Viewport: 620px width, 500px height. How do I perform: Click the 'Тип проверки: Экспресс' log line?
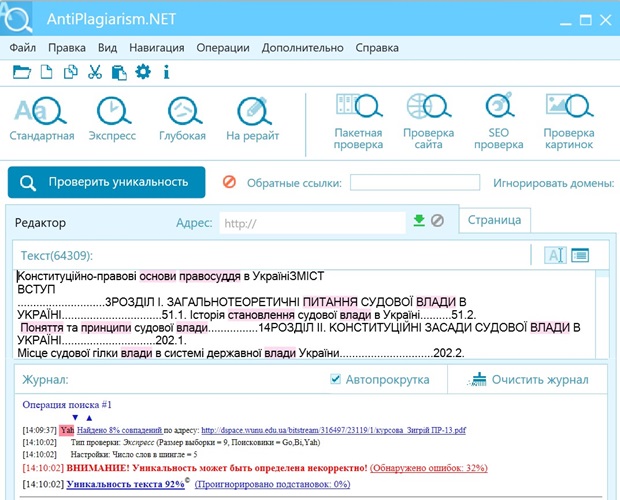coord(195,442)
